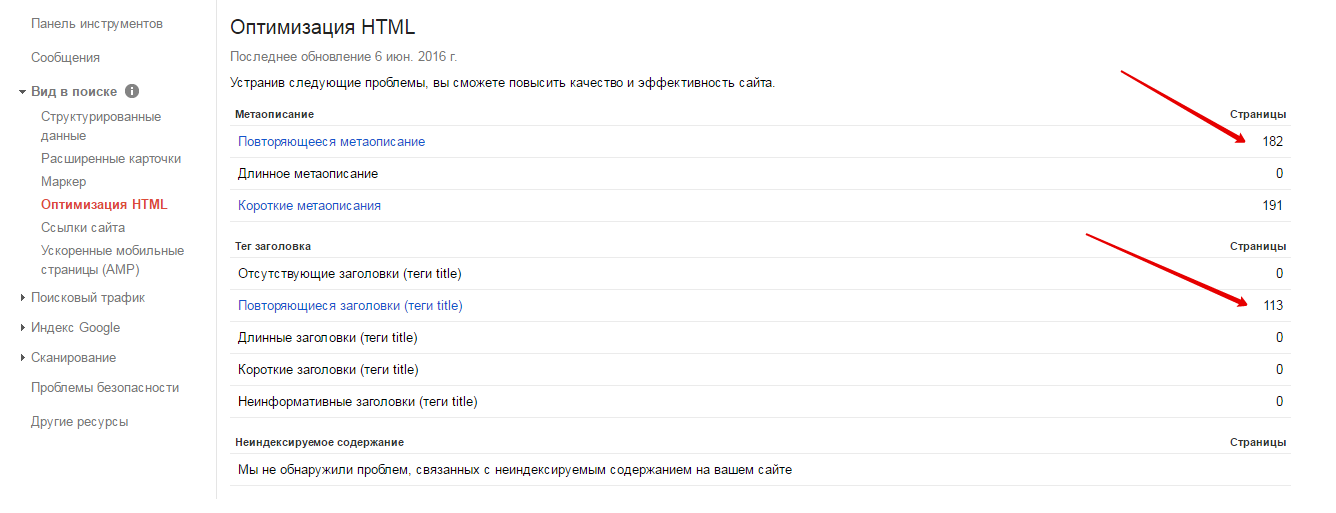Collapse the Вид в поиске section
This screenshot has height=513, width=1336.
coord(22,92)
